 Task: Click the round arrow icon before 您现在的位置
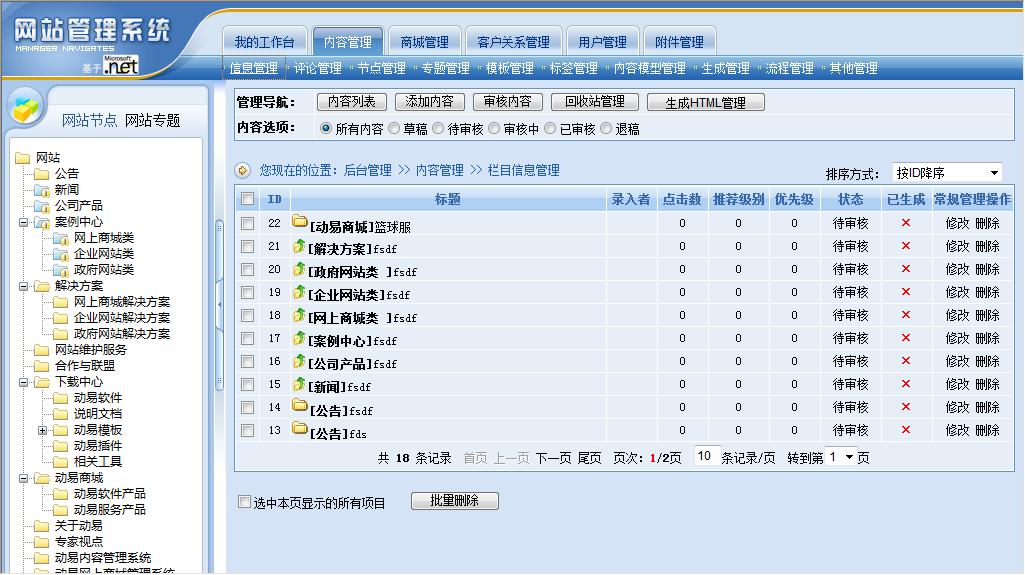pos(242,171)
